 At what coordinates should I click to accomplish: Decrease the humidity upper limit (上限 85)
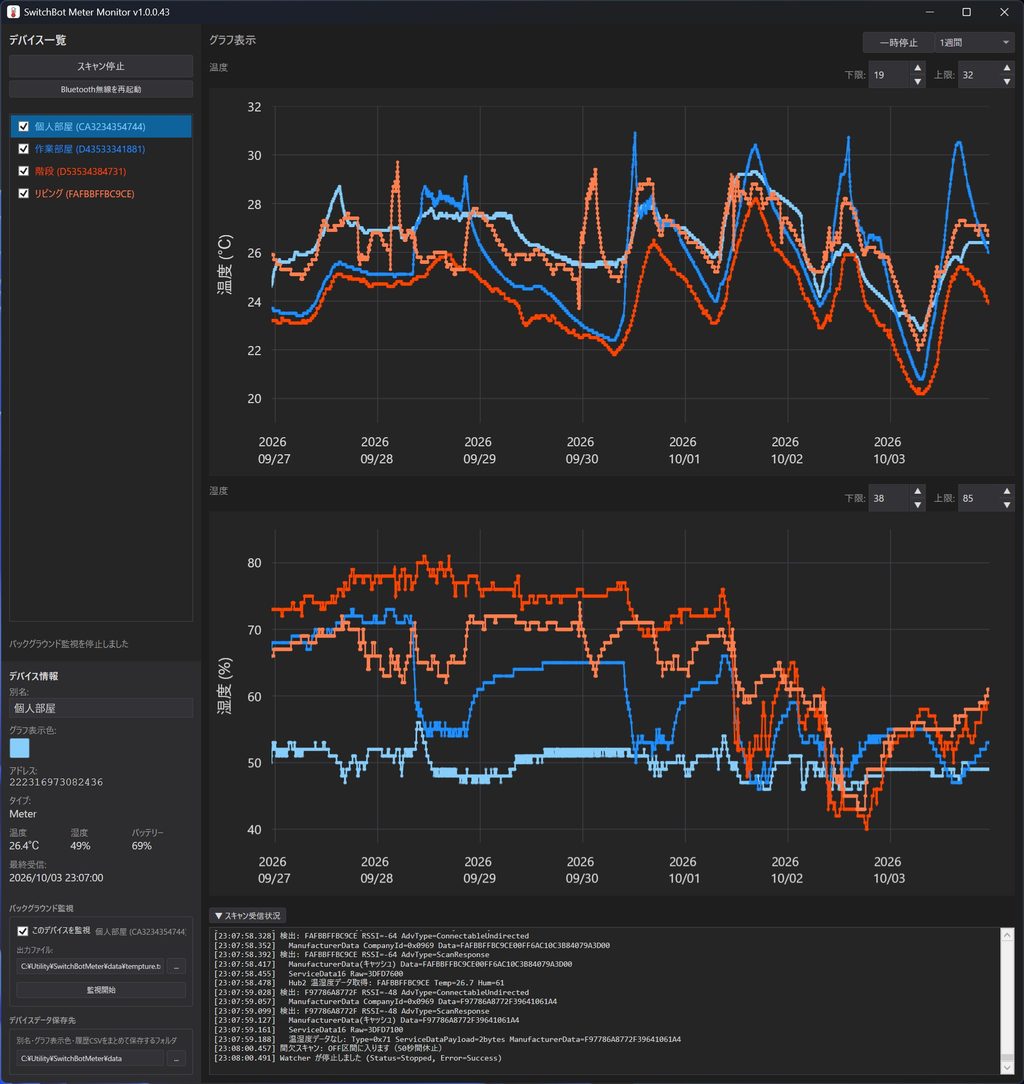tap(1007, 505)
